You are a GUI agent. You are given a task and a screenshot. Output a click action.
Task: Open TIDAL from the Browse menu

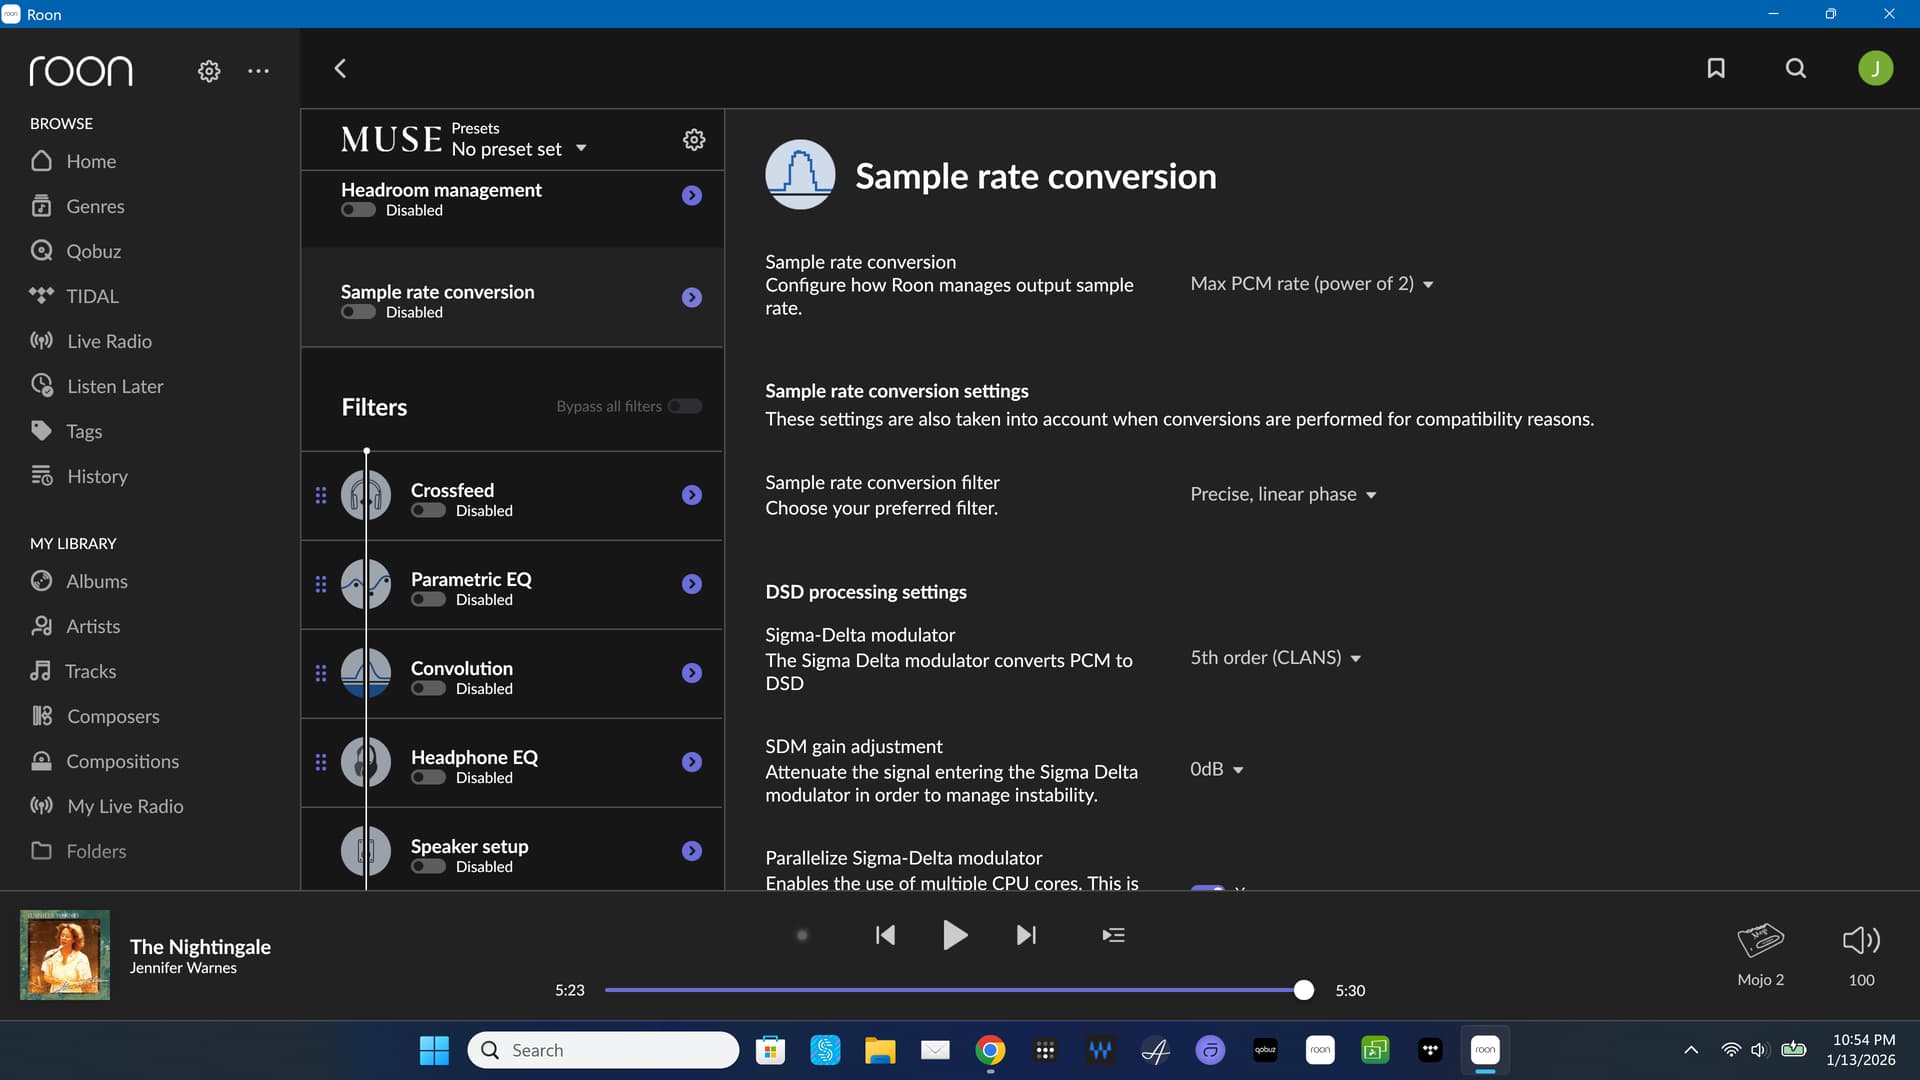click(x=92, y=296)
